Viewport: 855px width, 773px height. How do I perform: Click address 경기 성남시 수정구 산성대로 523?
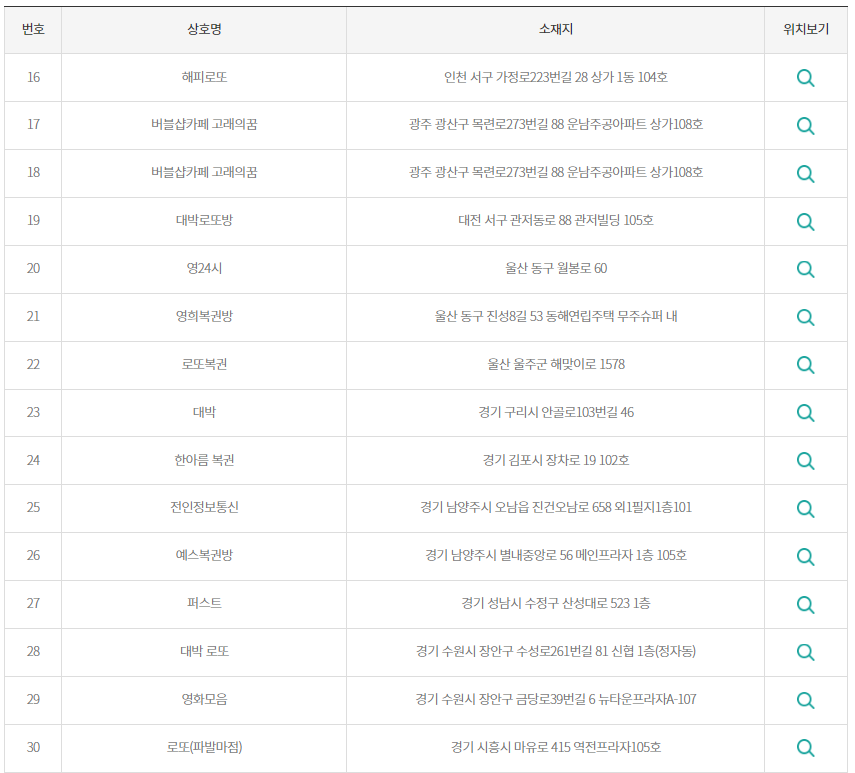(555, 603)
